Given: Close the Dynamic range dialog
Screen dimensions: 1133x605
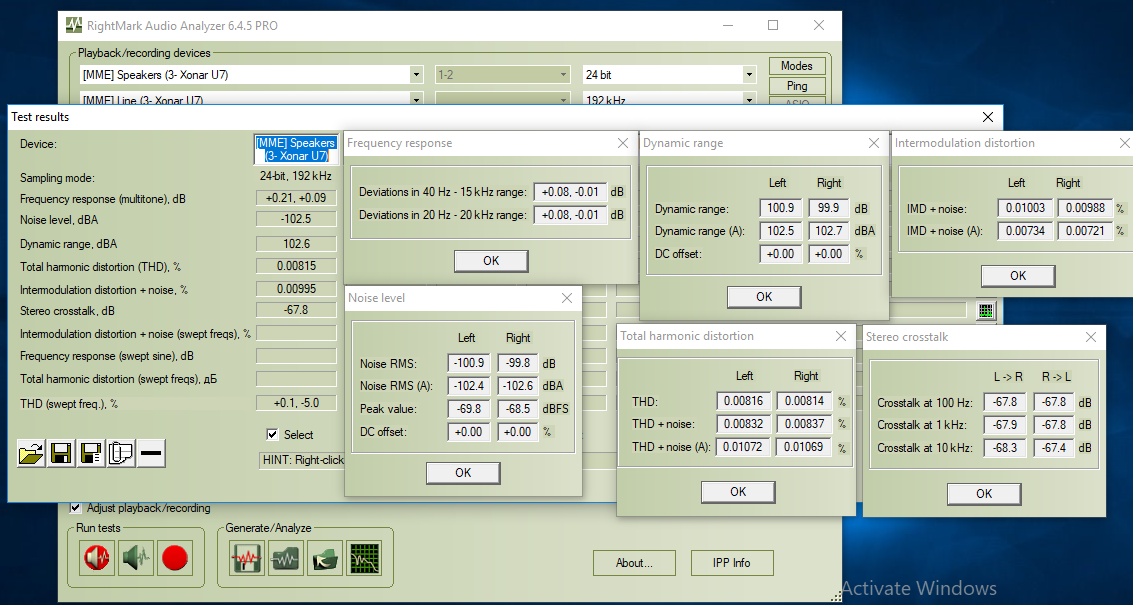Looking at the screenshot, I should tap(874, 143).
